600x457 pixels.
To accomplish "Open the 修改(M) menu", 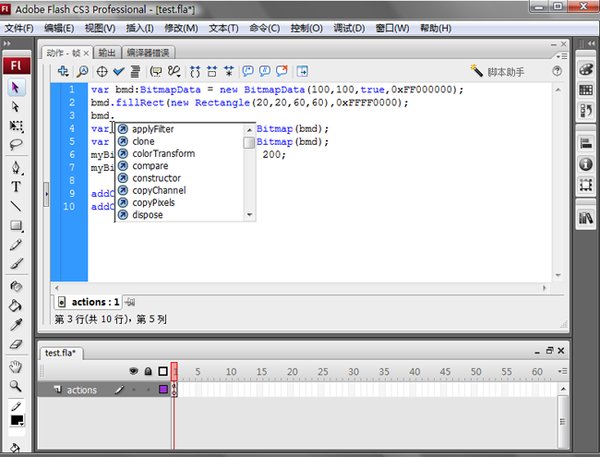I will pos(181,28).
